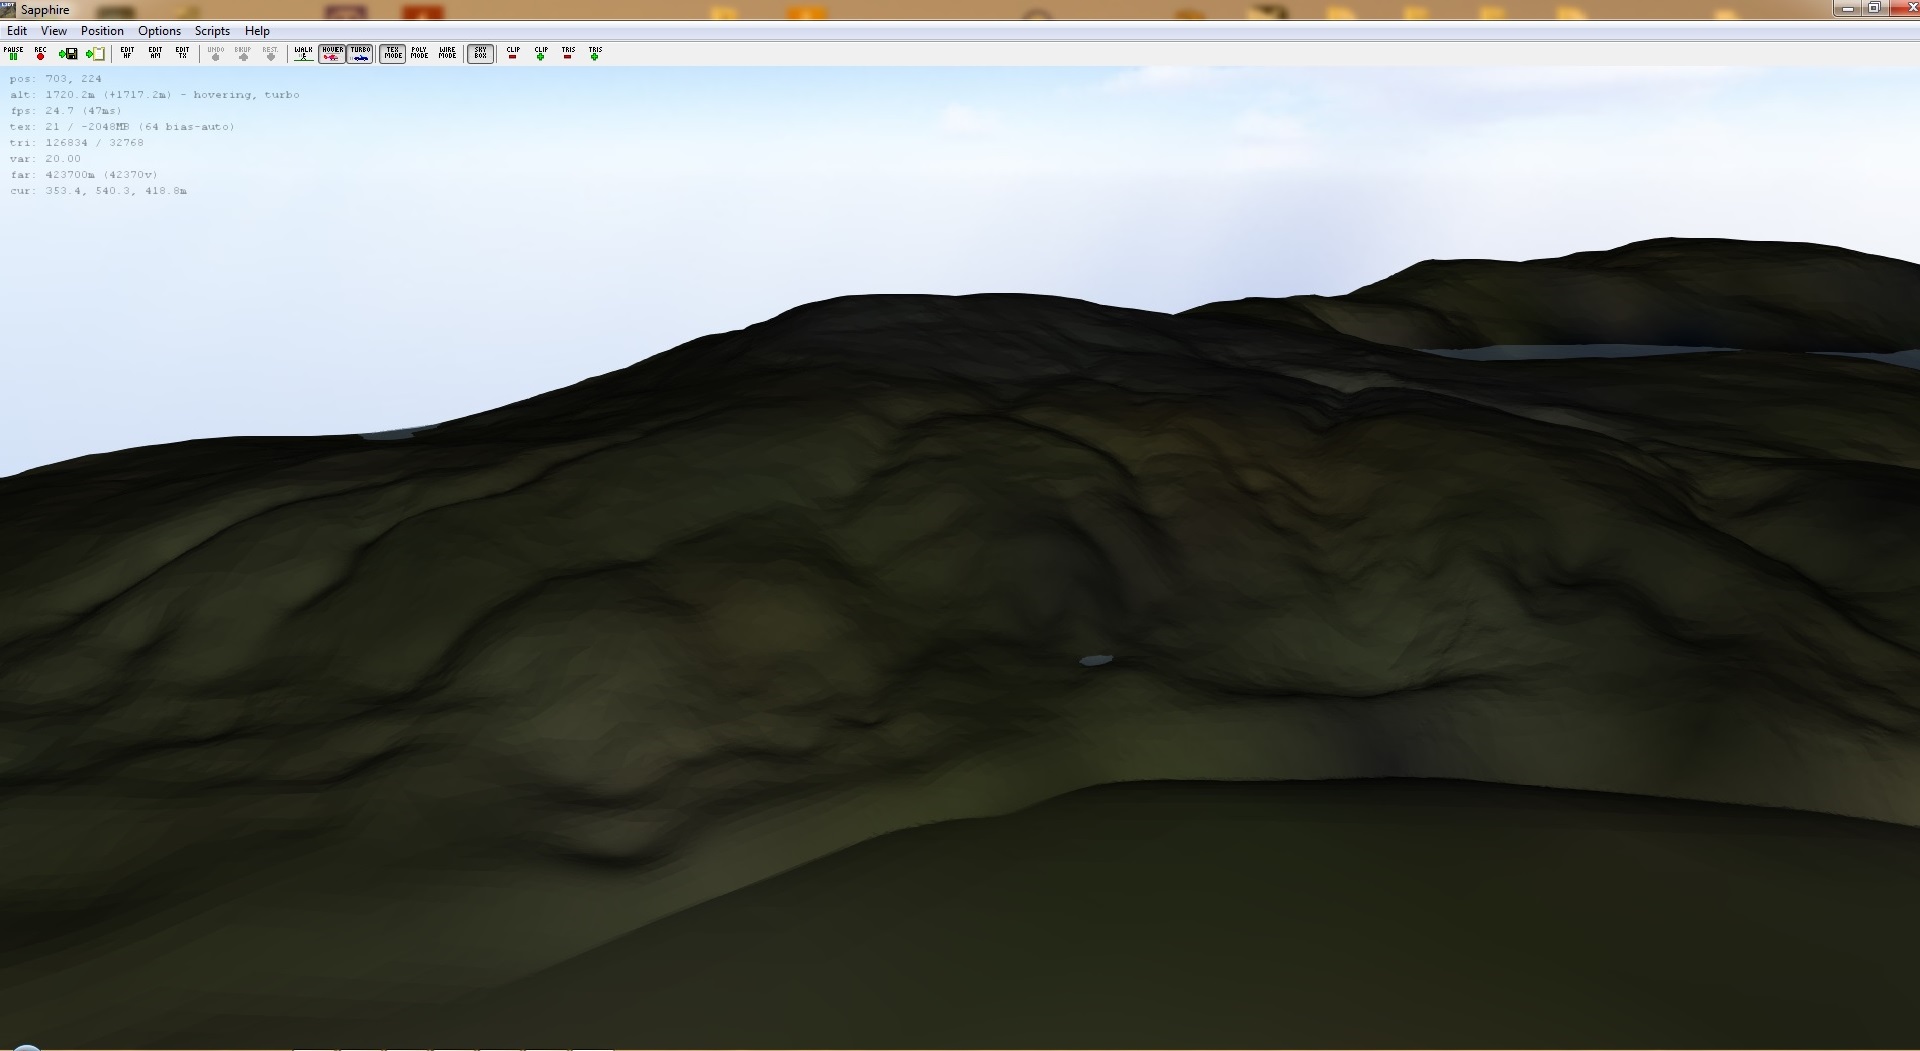Screen dimensions: 1920x1051
Task: Open the Scripts menu
Action: coord(212,31)
